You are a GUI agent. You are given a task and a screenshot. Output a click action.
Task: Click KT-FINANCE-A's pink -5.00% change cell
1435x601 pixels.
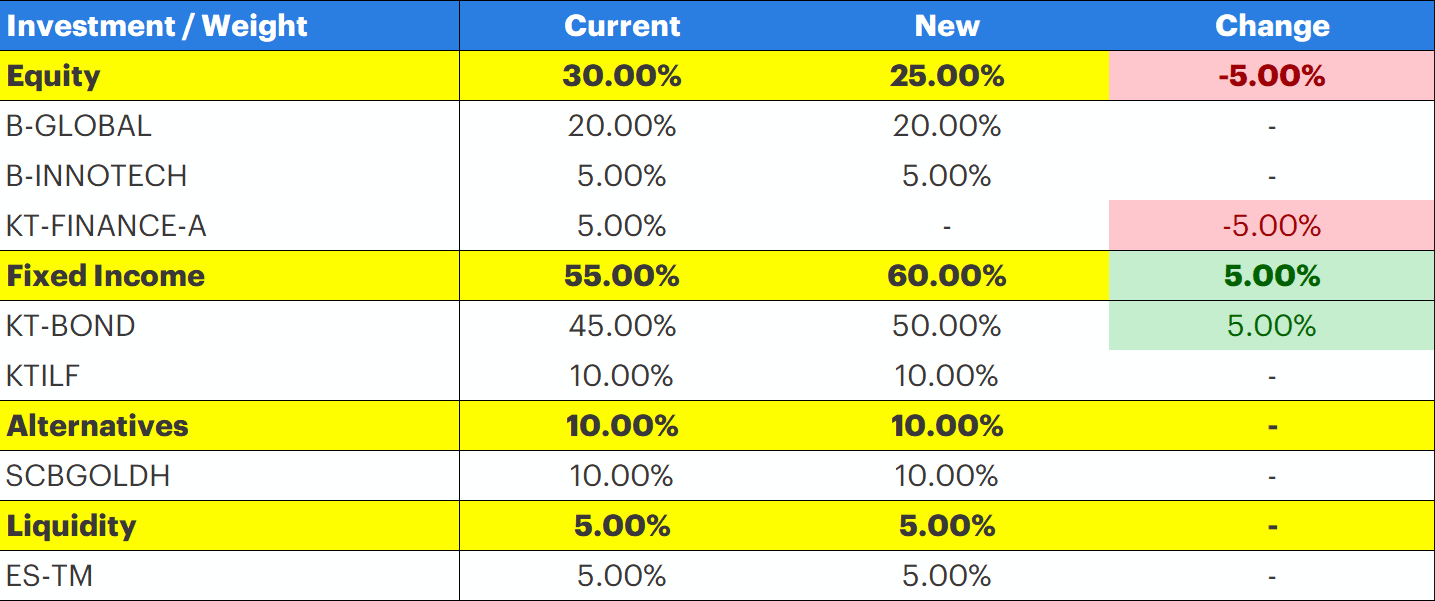point(1271,226)
